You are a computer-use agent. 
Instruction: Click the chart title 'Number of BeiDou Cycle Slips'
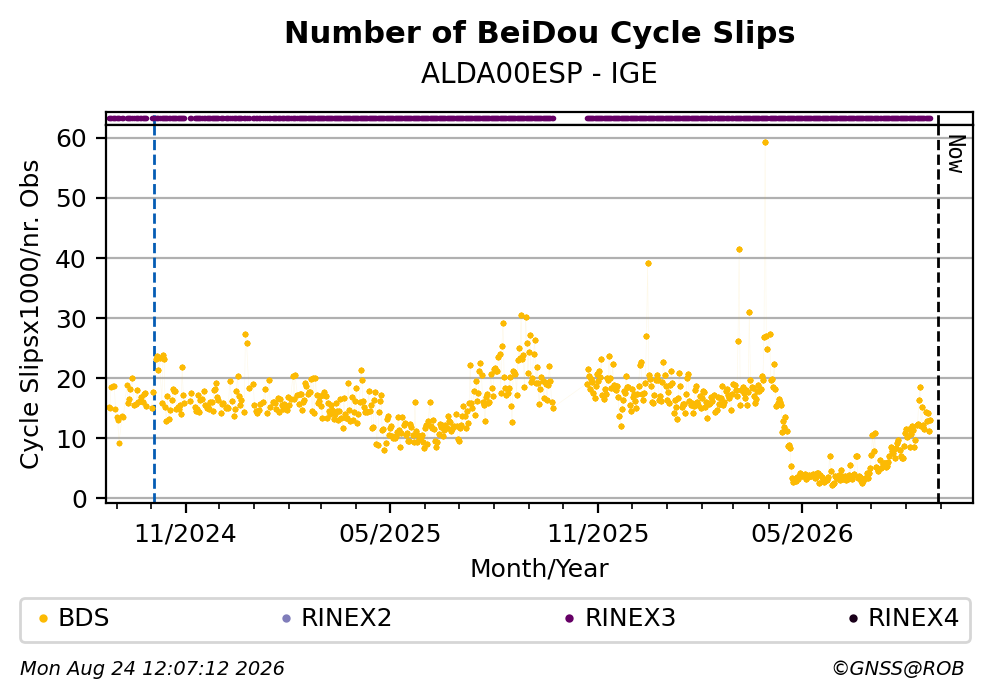tap(540, 33)
